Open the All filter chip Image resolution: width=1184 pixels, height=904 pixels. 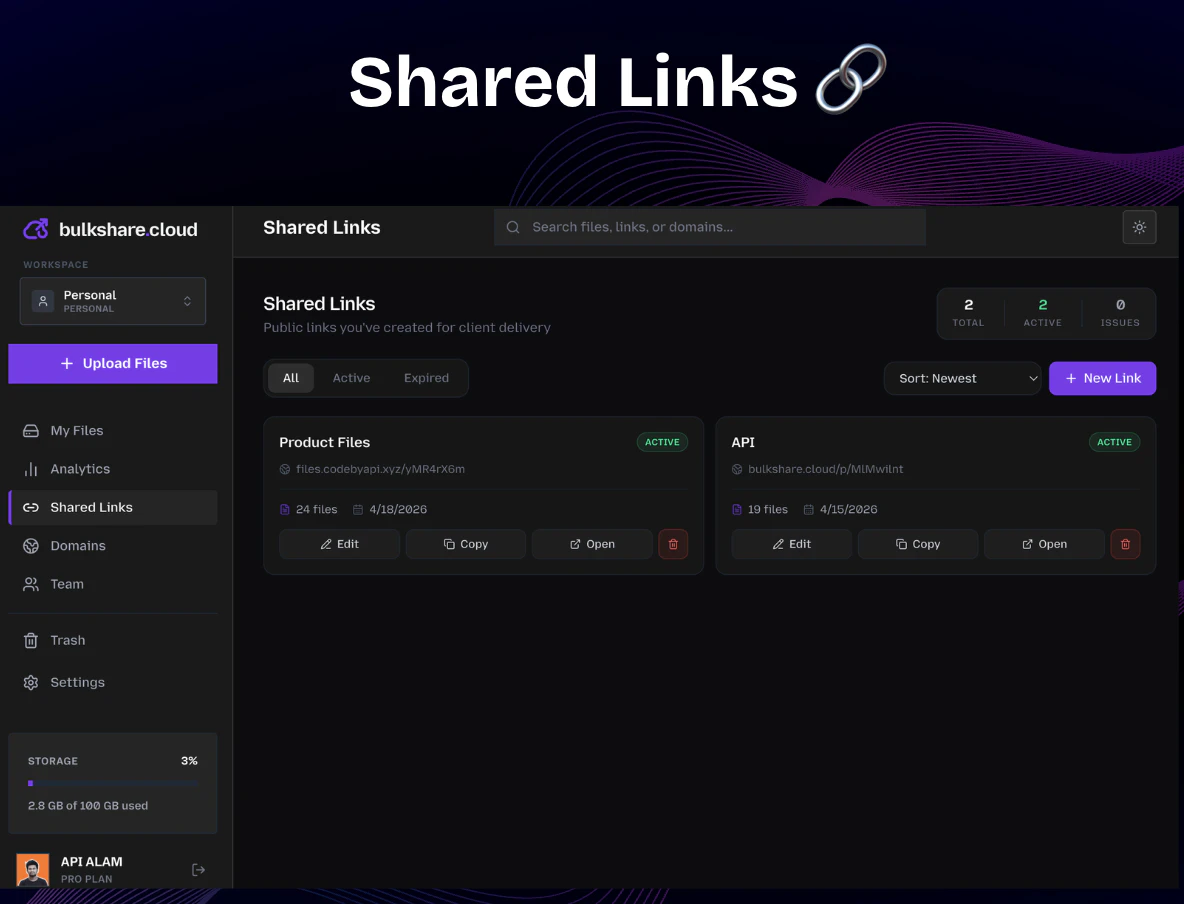tap(290, 378)
